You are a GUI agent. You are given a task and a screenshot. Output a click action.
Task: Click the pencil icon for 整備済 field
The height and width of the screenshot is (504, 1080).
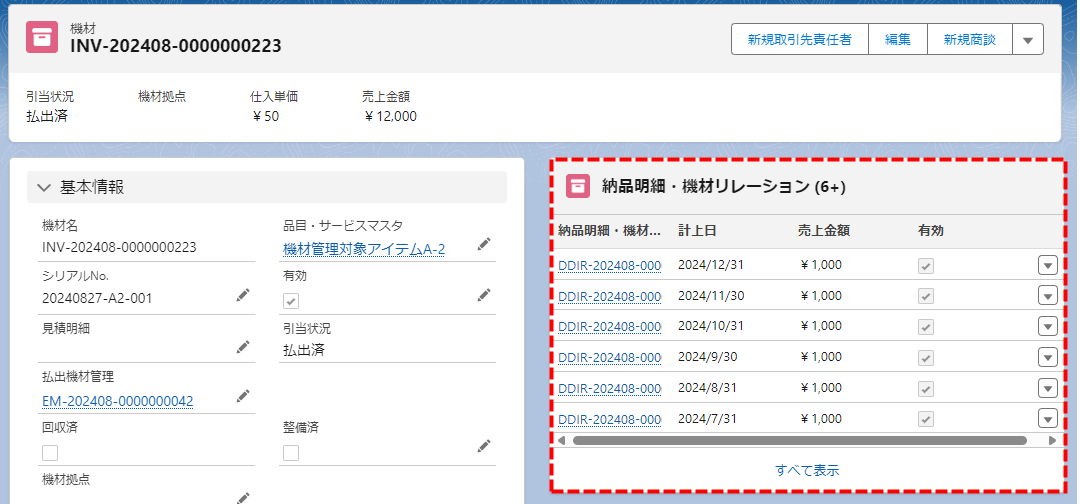pyautogui.click(x=484, y=446)
